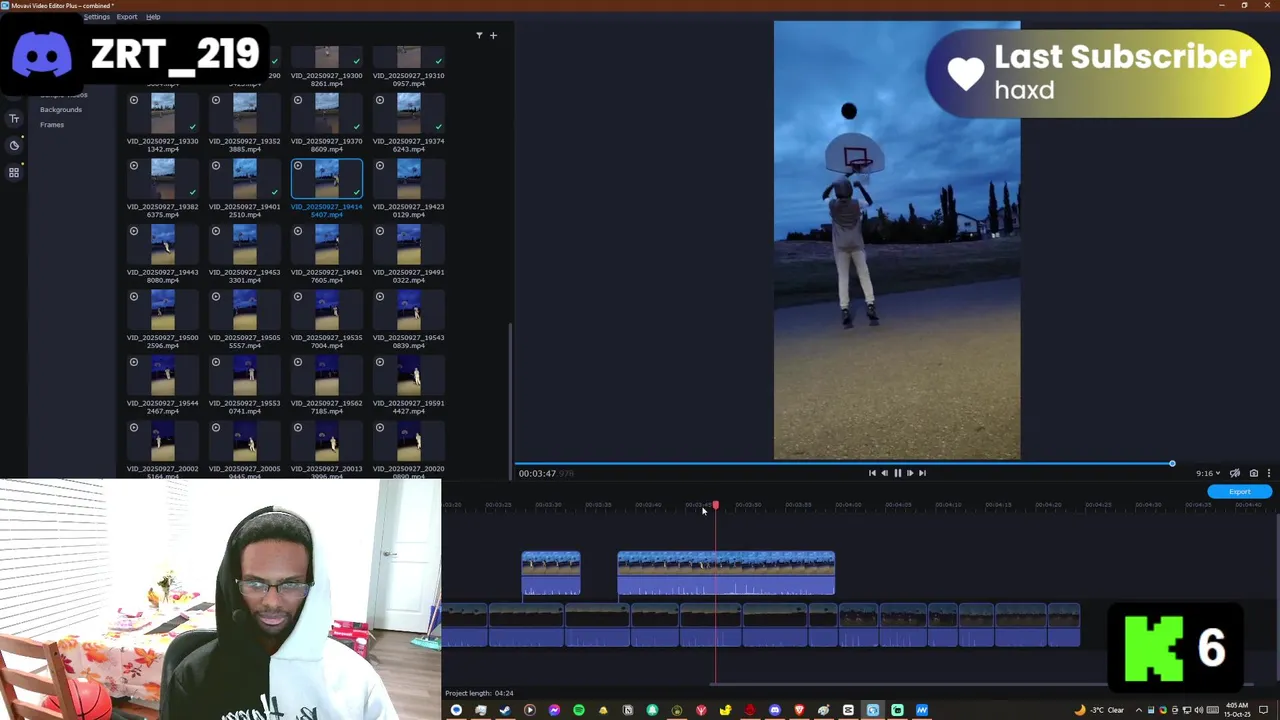
Task: Pause the preview playback
Action: pyautogui.click(x=897, y=473)
